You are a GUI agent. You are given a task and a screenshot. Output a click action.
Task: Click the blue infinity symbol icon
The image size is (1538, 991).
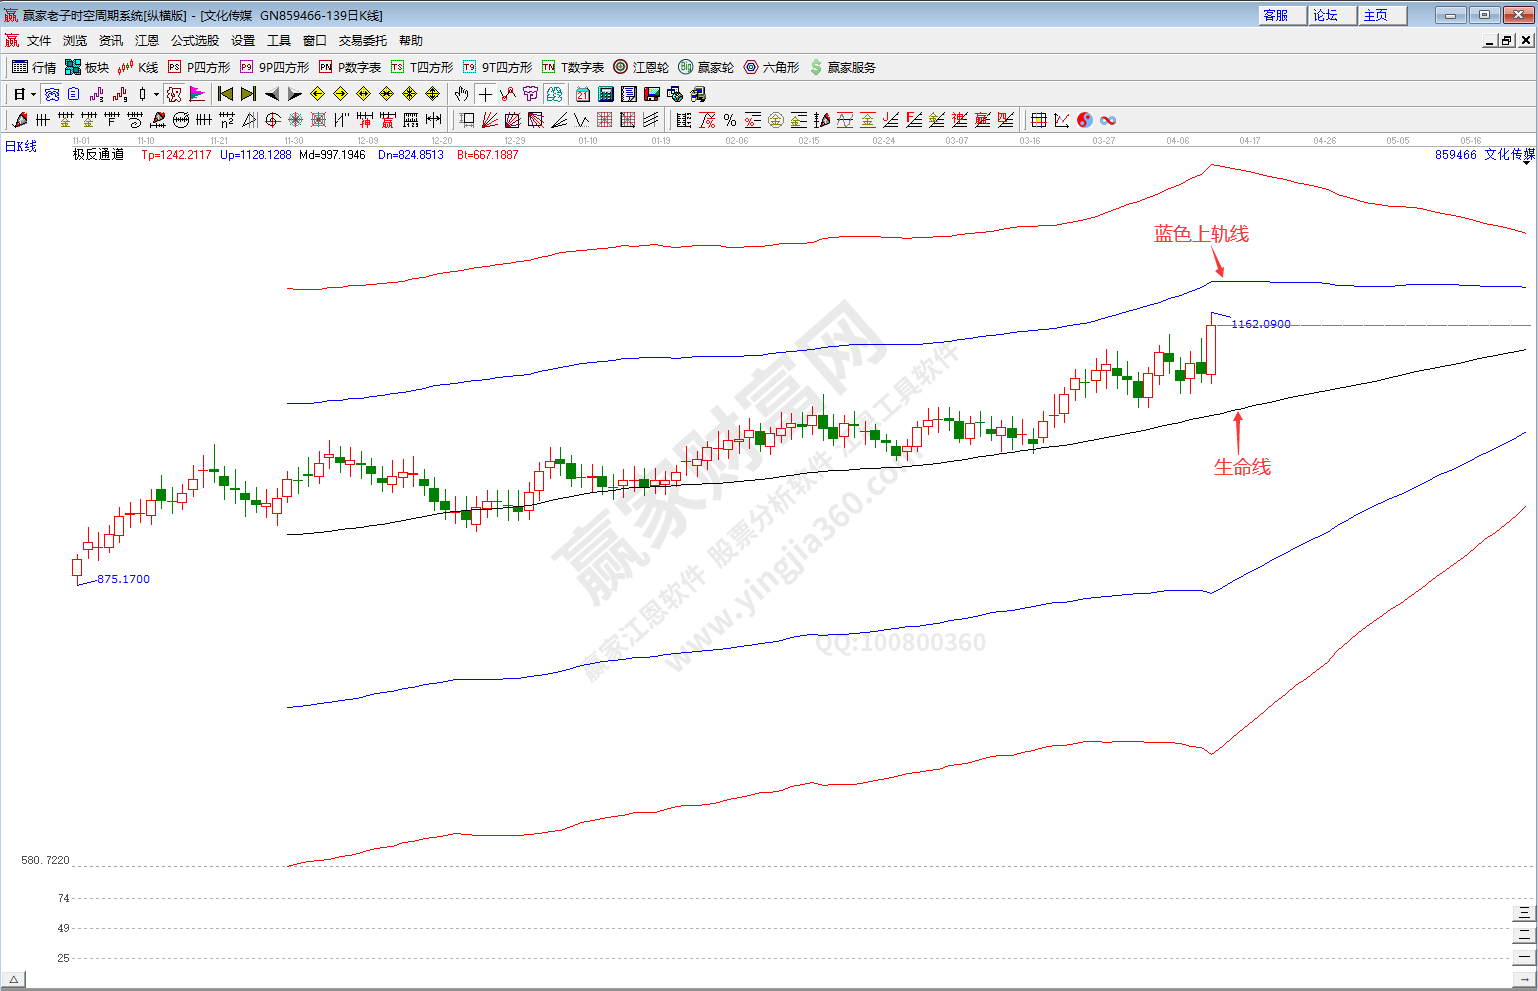click(x=1108, y=120)
